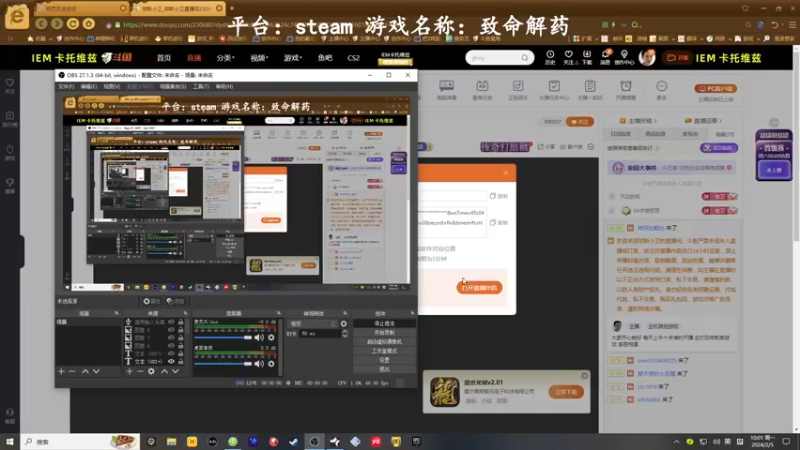Expand the 游戏 dropdown in Douyu nav
Image resolution: width=800 pixels, height=450 pixels.
point(293,58)
